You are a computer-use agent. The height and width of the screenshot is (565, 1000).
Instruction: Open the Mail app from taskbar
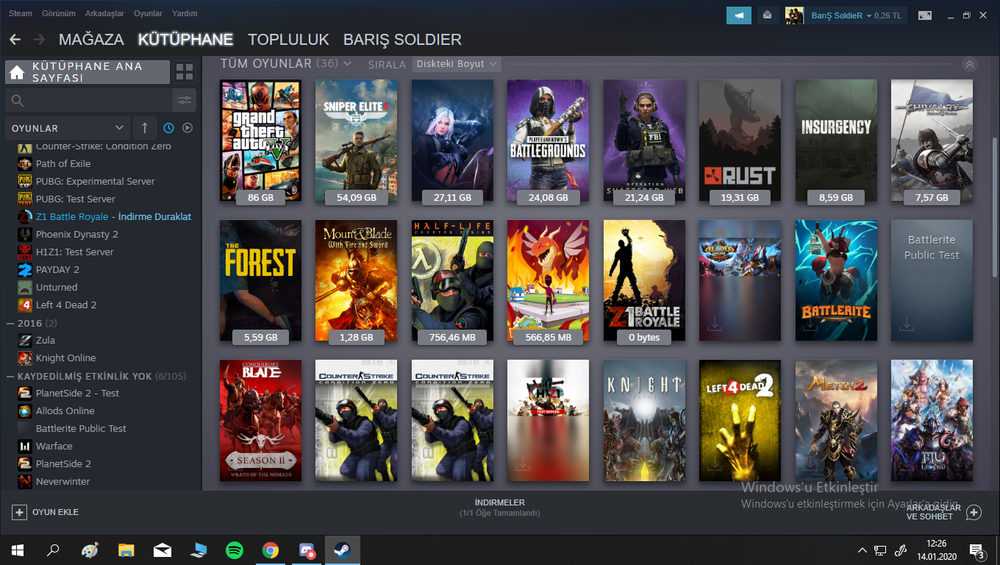[x=163, y=550]
